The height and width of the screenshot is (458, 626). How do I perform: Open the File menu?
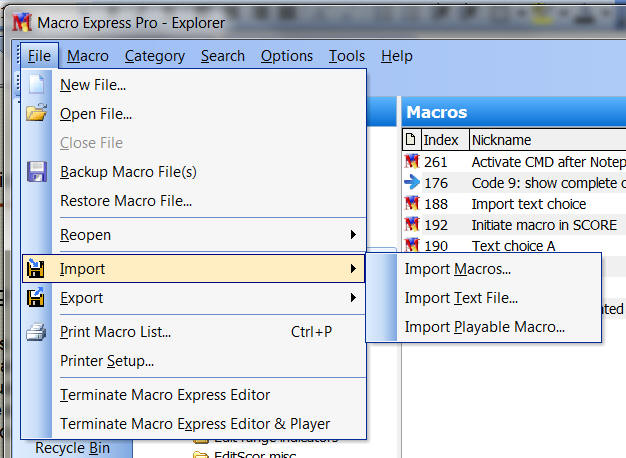tap(39, 56)
